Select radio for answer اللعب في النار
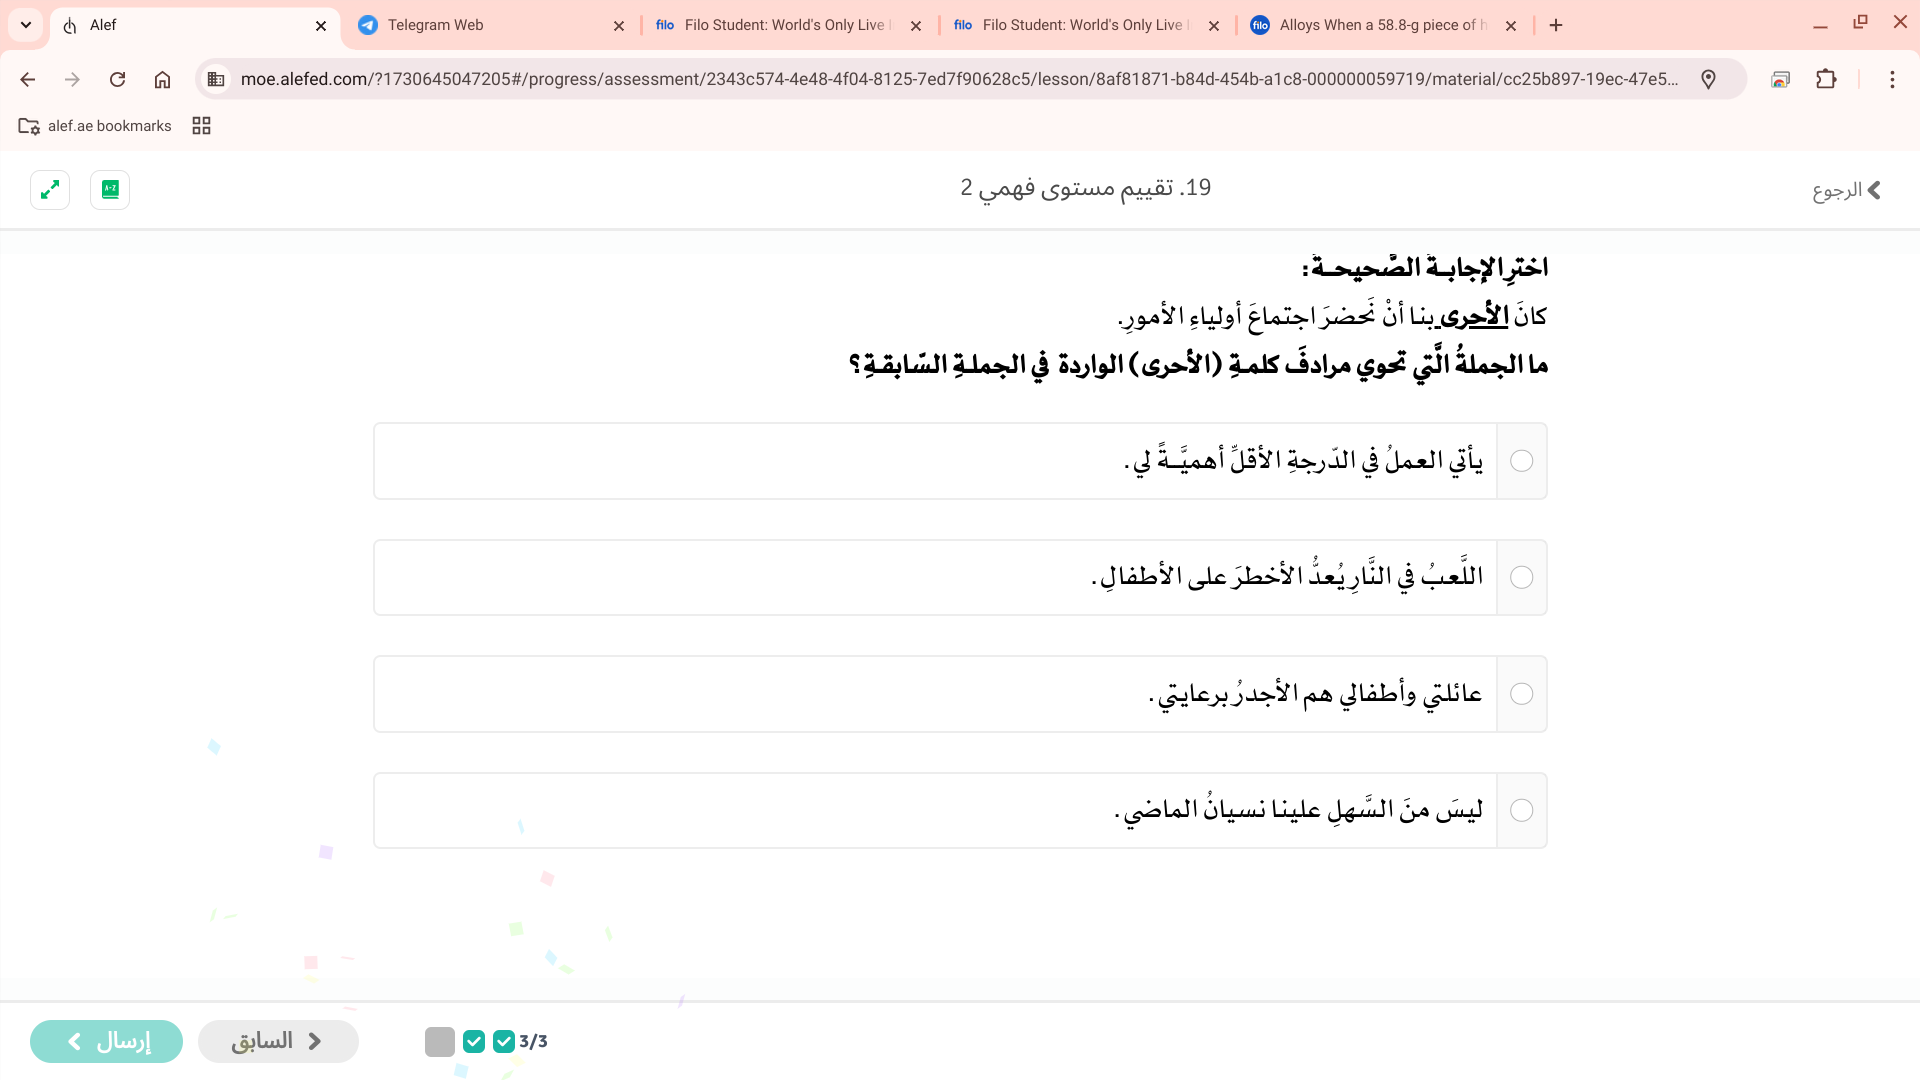Screen dimensions: 1920x1080 point(1521,578)
